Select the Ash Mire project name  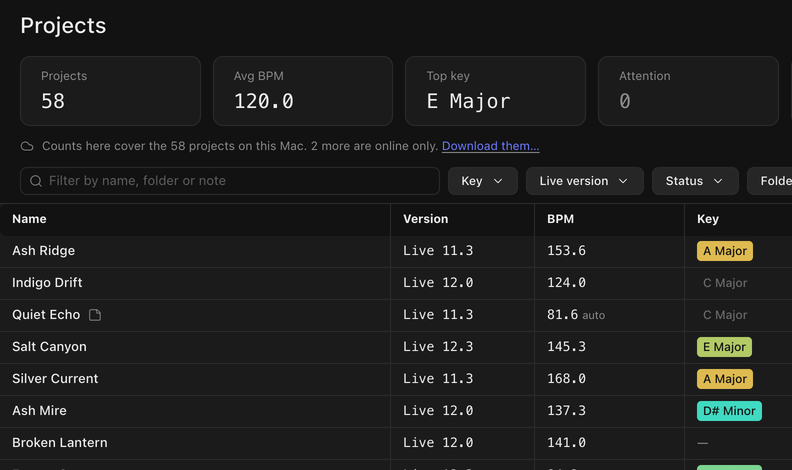[39, 410]
